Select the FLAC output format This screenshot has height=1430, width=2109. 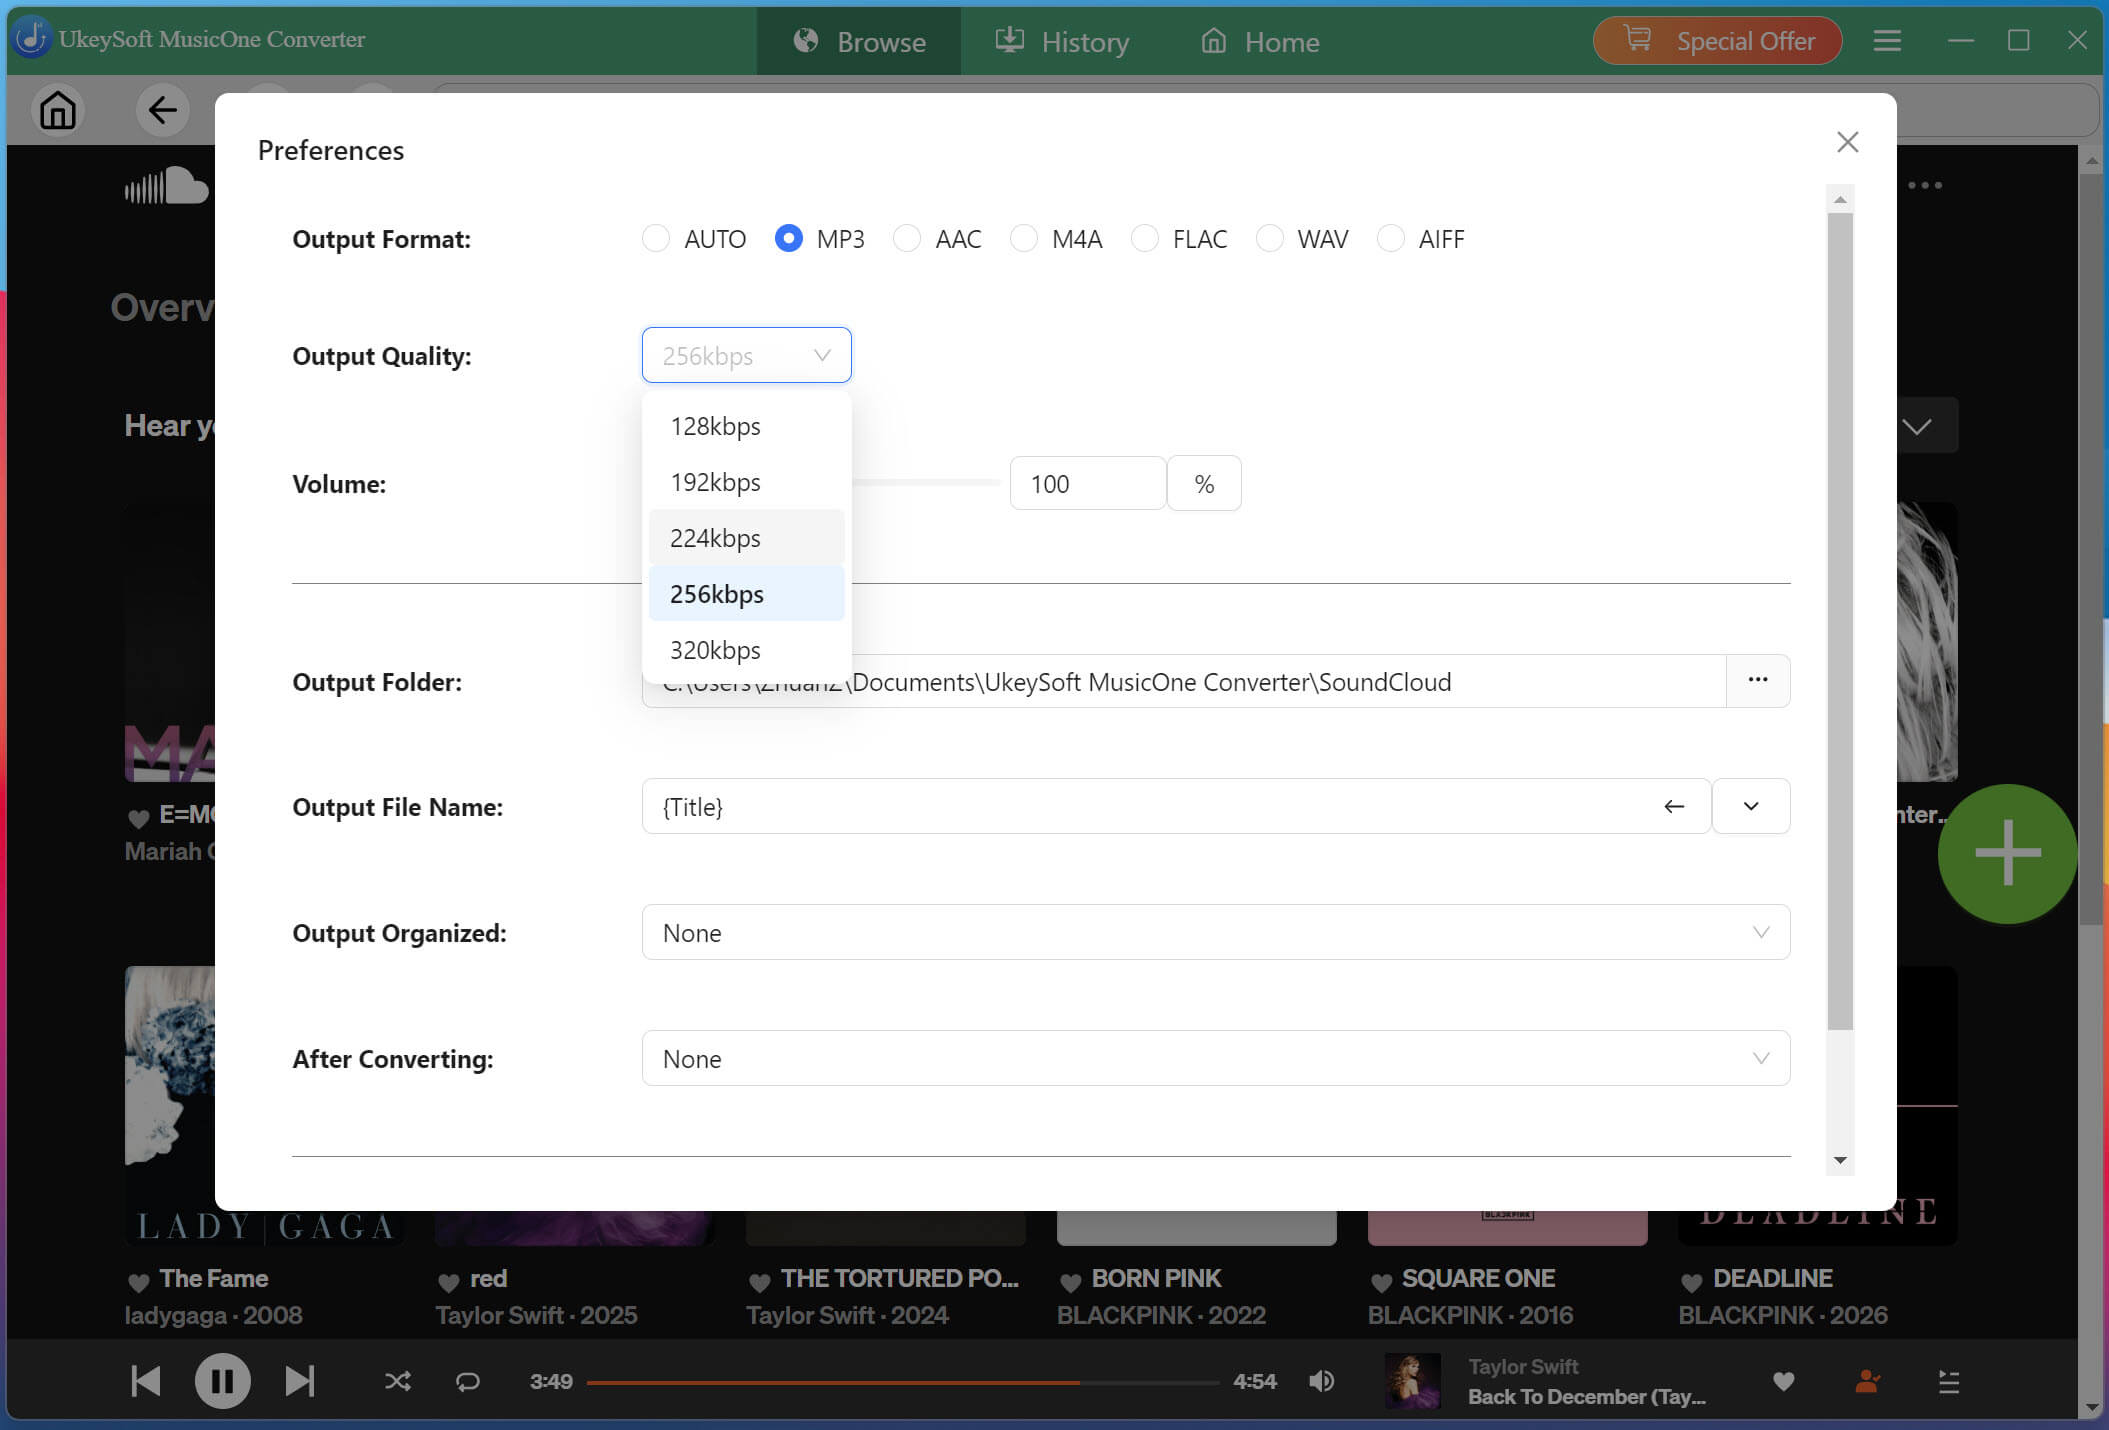(1145, 238)
